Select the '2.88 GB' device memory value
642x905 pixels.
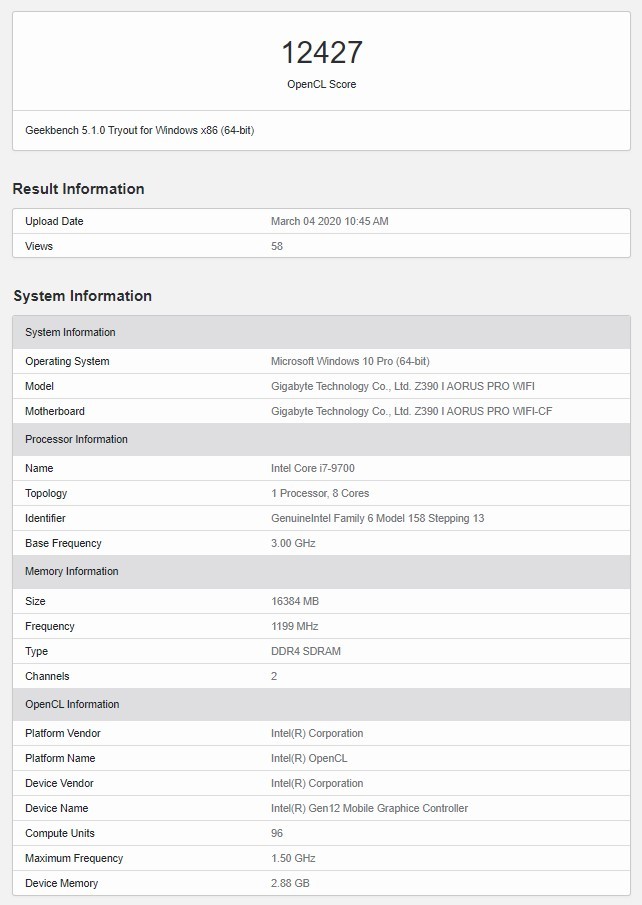click(x=290, y=883)
